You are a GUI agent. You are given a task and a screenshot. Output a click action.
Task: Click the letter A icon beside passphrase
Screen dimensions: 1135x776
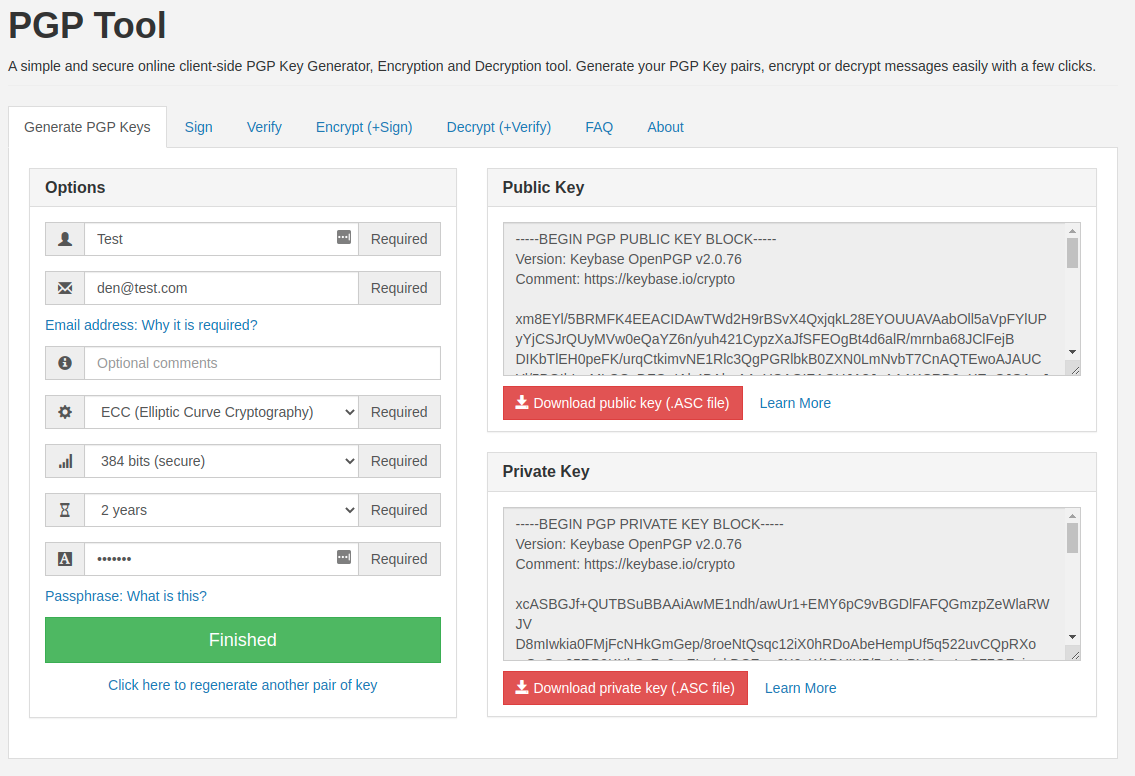coord(65,559)
